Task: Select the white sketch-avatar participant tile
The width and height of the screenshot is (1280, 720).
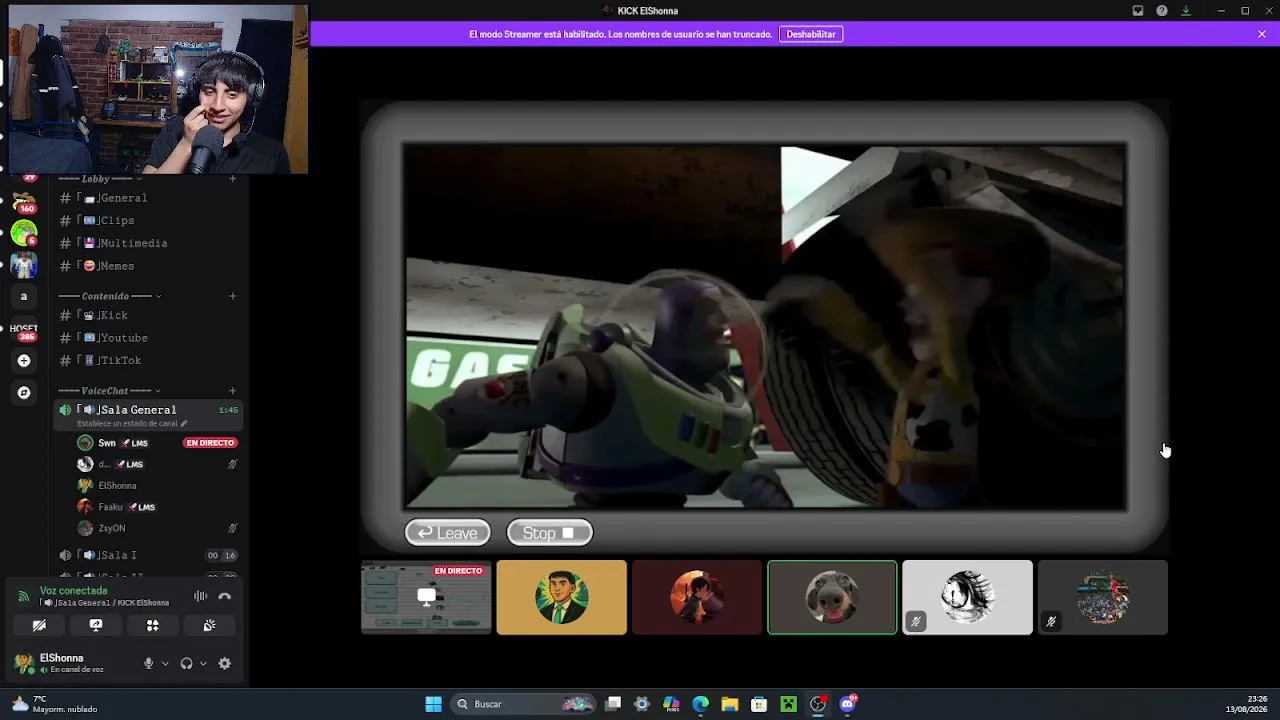Action: pos(967,597)
